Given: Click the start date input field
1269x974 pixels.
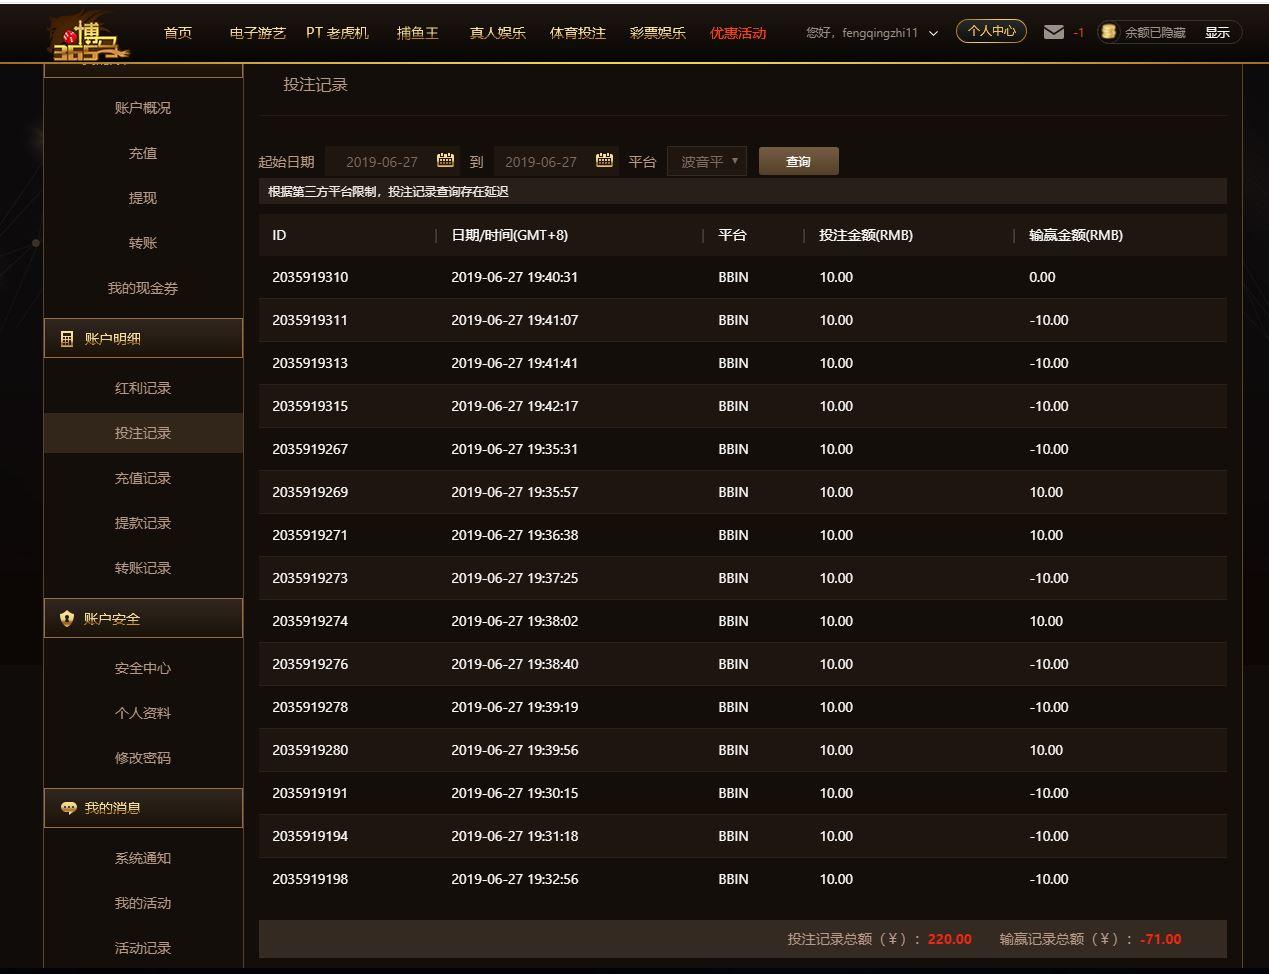Looking at the screenshot, I should (x=391, y=161).
